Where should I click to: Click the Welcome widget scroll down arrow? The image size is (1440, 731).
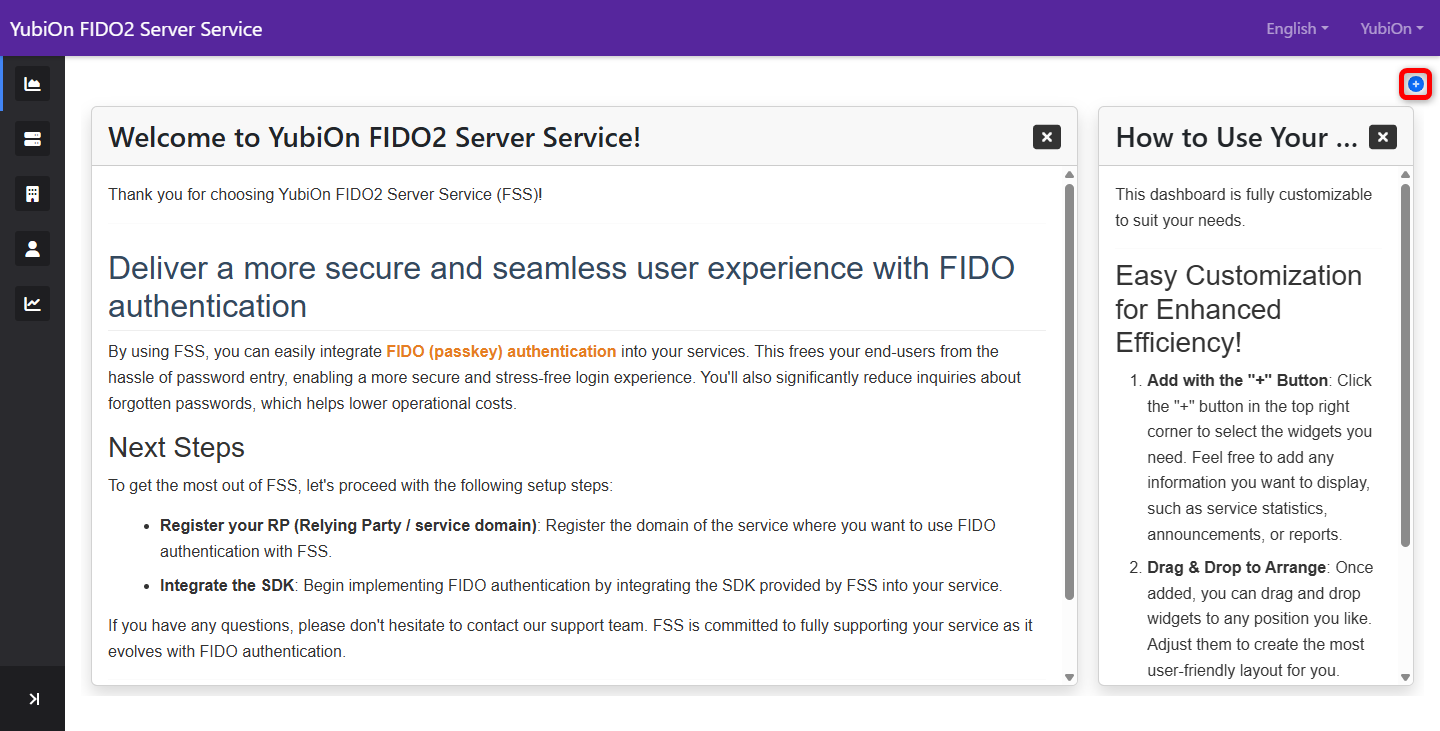[1069, 677]
